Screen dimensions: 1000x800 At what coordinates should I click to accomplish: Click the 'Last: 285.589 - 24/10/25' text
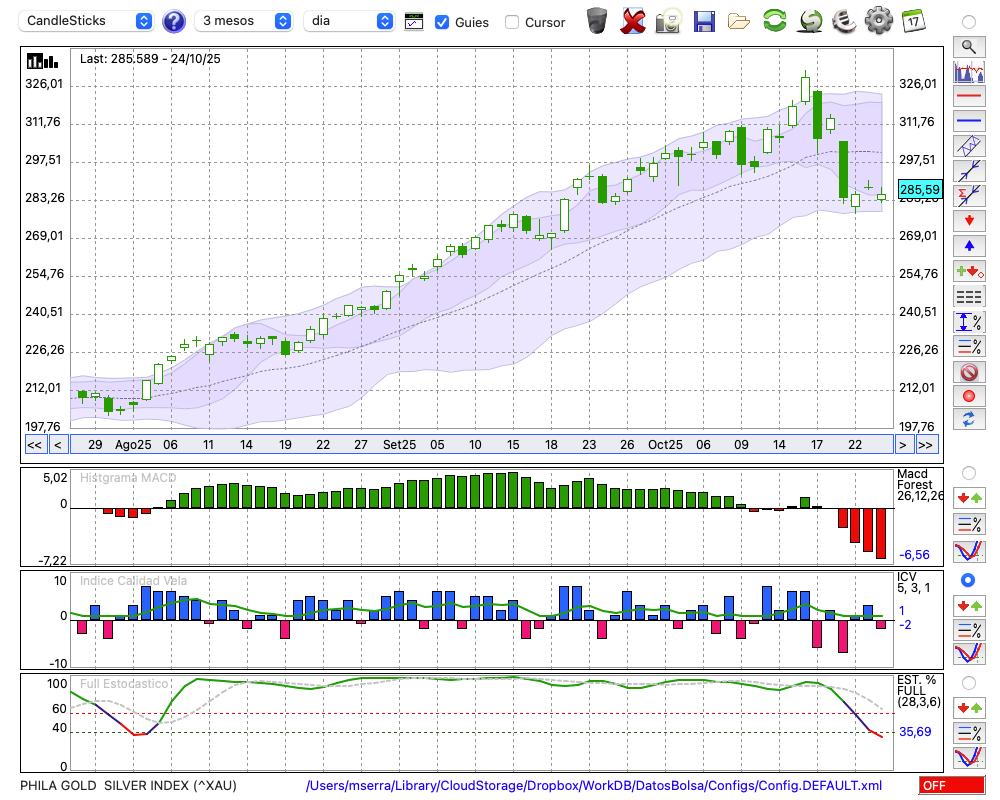pos(150,59)
